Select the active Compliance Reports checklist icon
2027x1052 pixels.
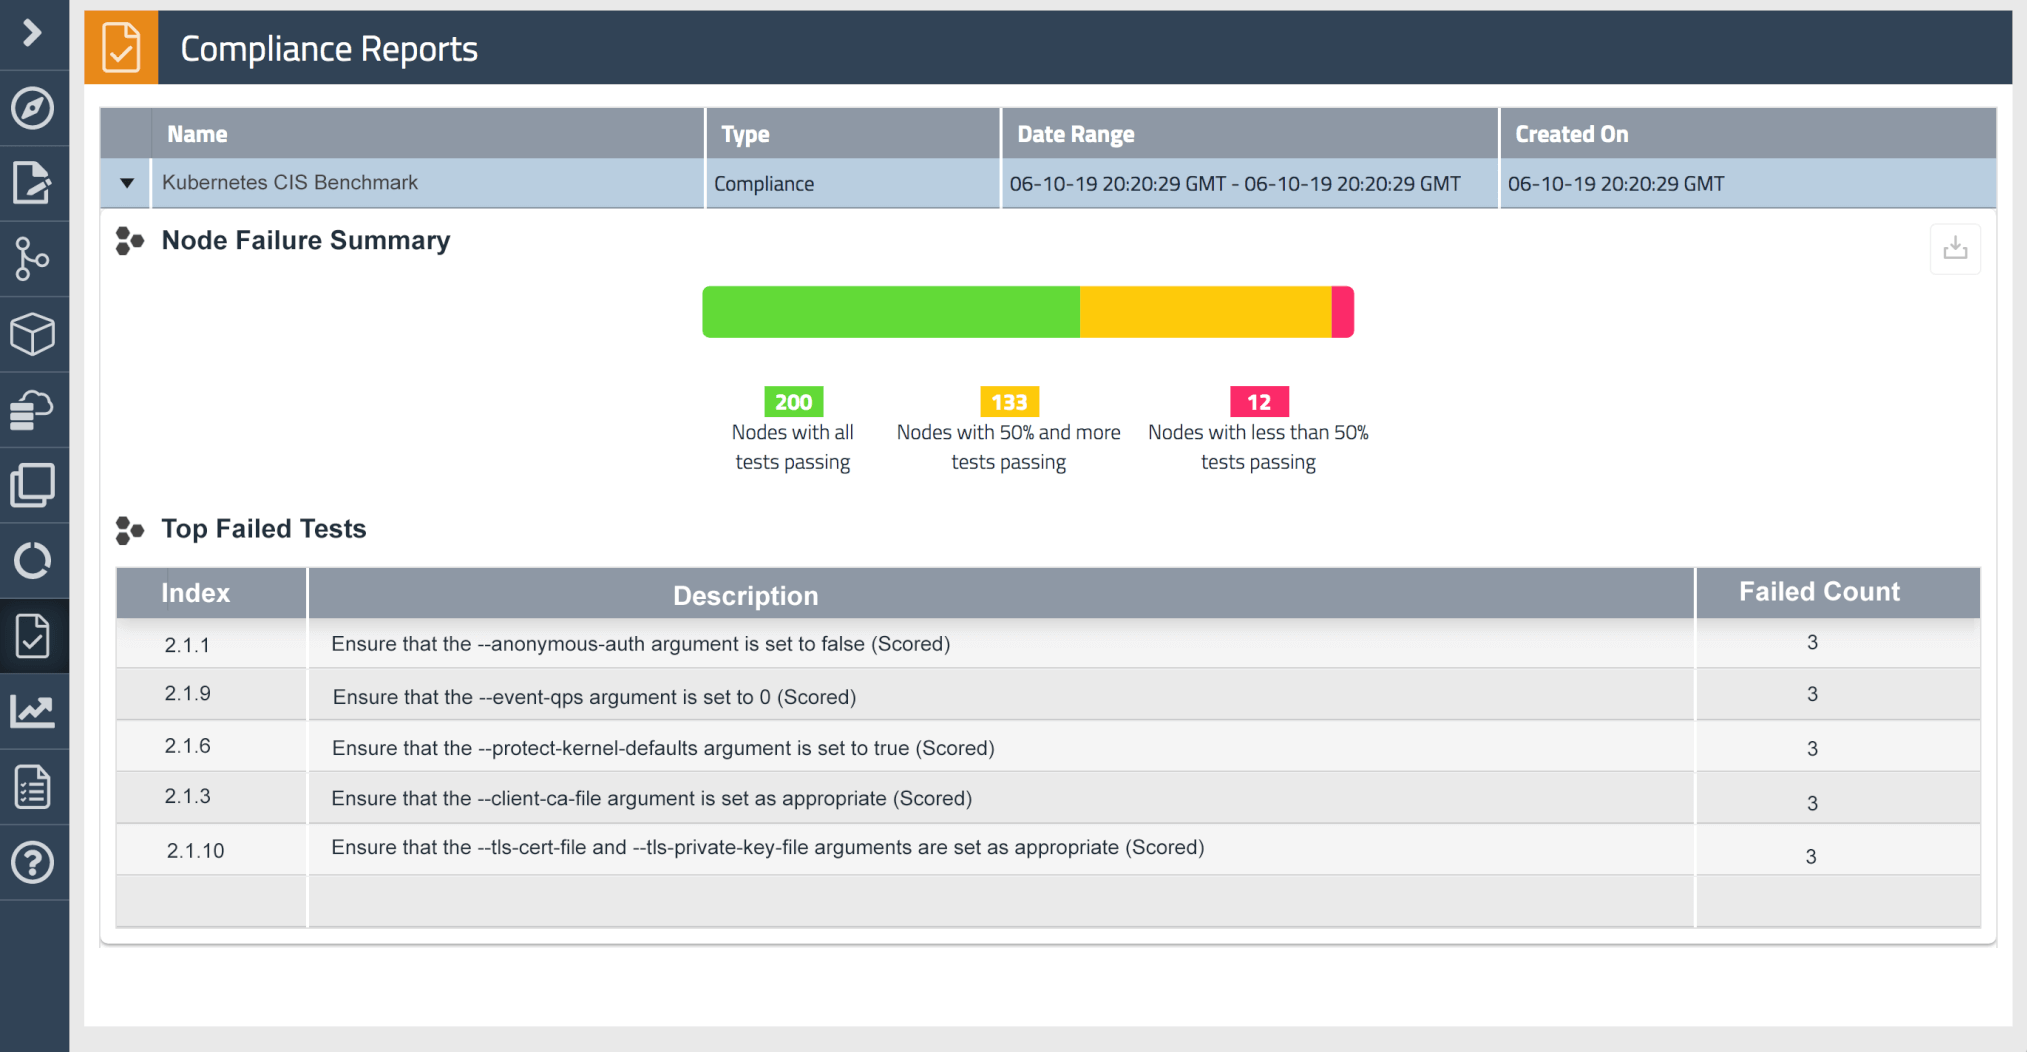coord(34,635)
